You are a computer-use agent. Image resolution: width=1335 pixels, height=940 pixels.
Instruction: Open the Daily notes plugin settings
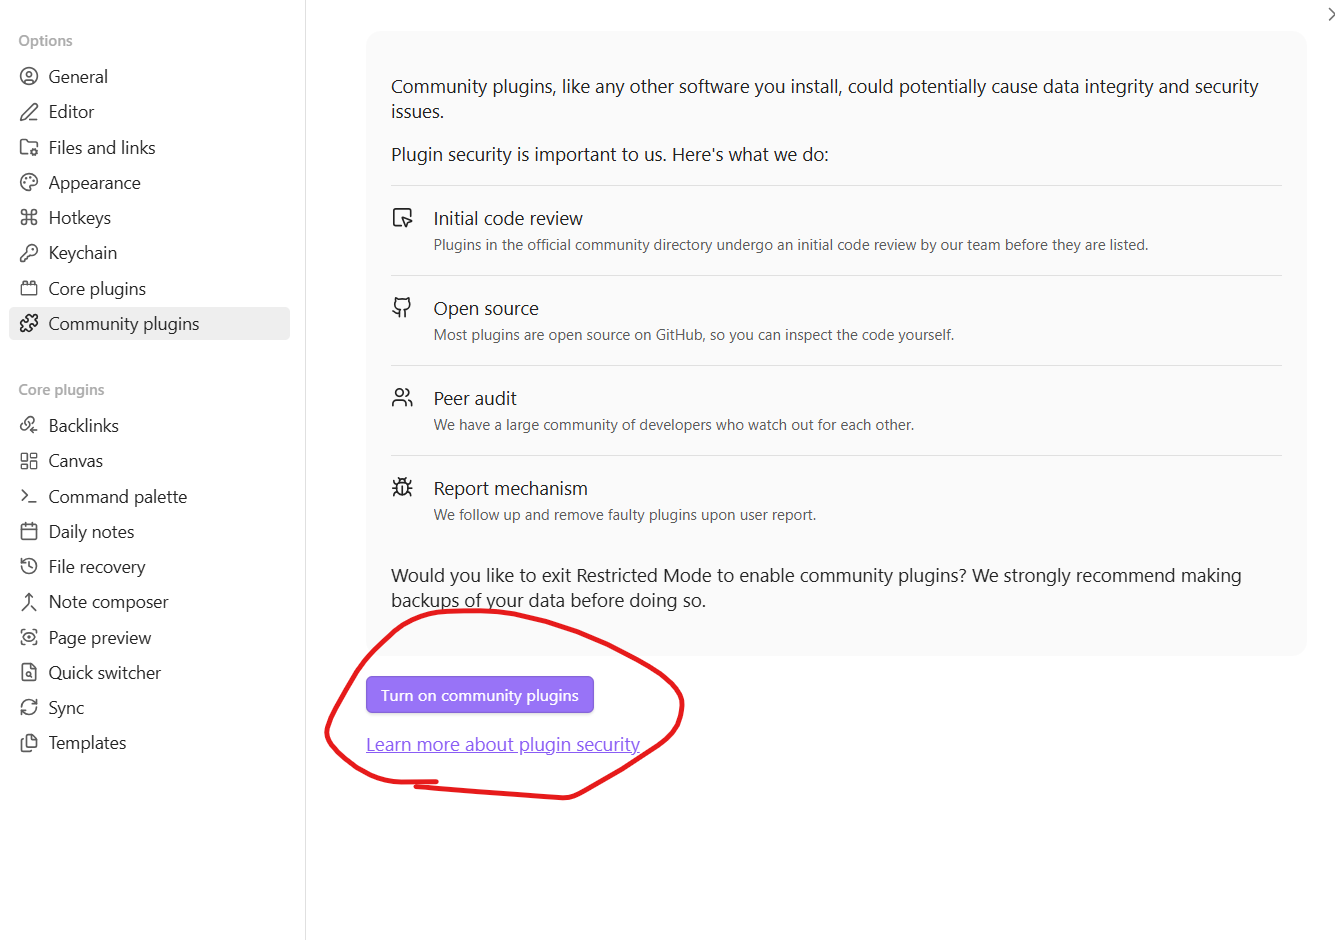pyautogui.click(x=149, y=531)
